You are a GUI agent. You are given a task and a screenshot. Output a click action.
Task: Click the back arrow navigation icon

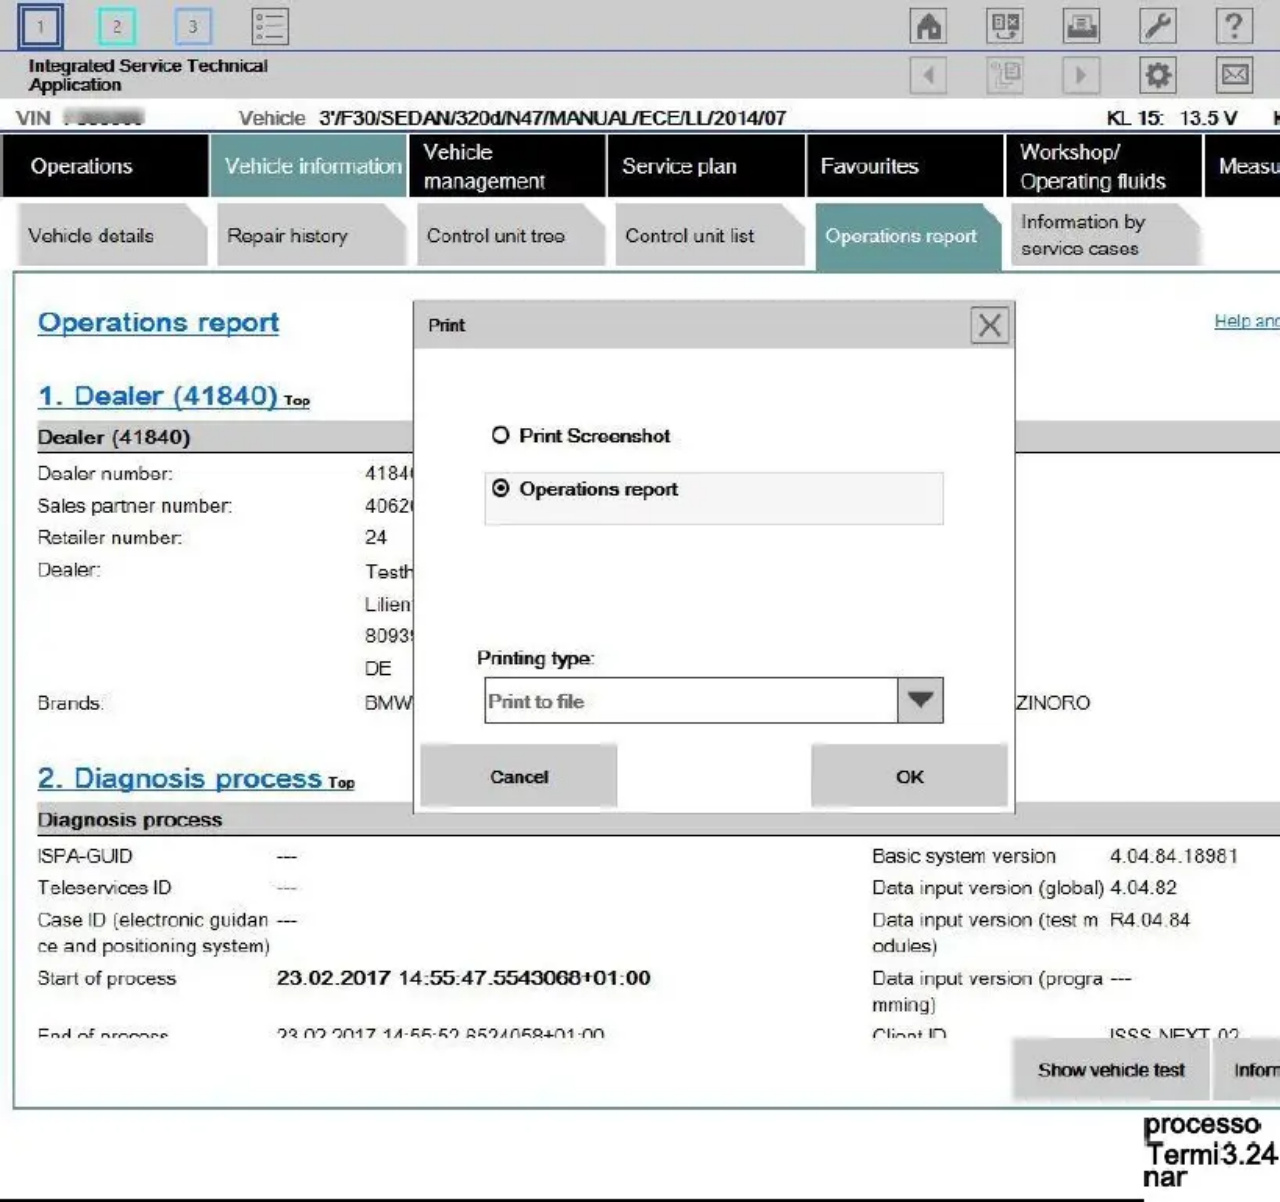tap(928, 75)
